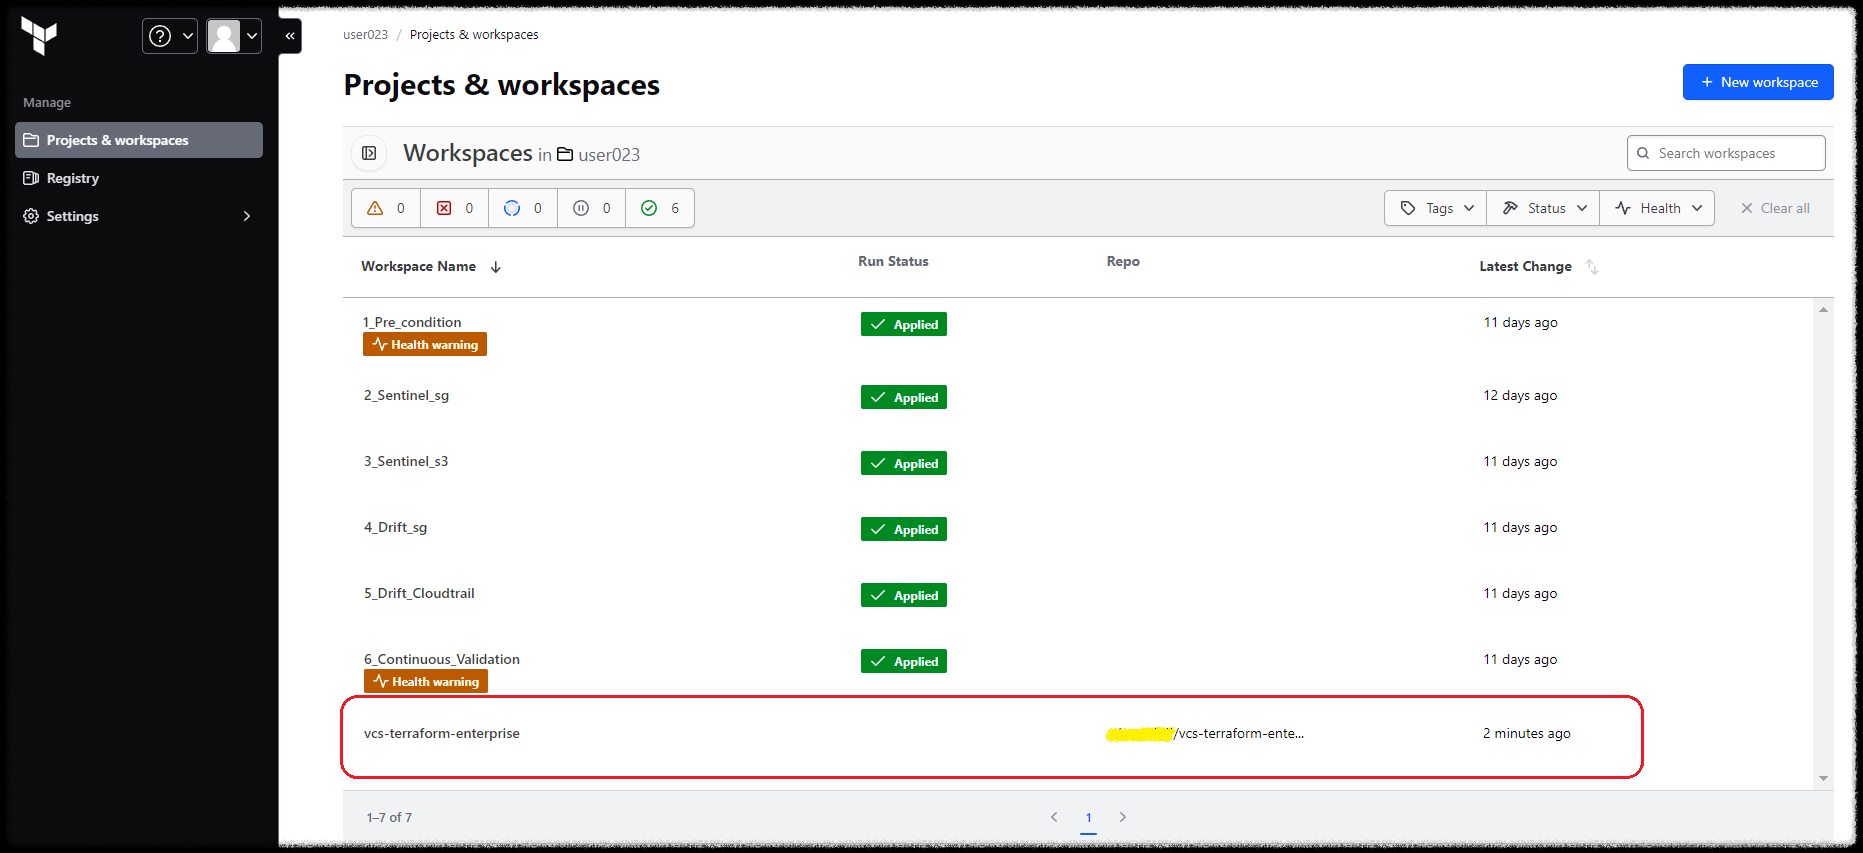
Task: Click scrollbar down arrow on list
Action: click(1823, 778)
